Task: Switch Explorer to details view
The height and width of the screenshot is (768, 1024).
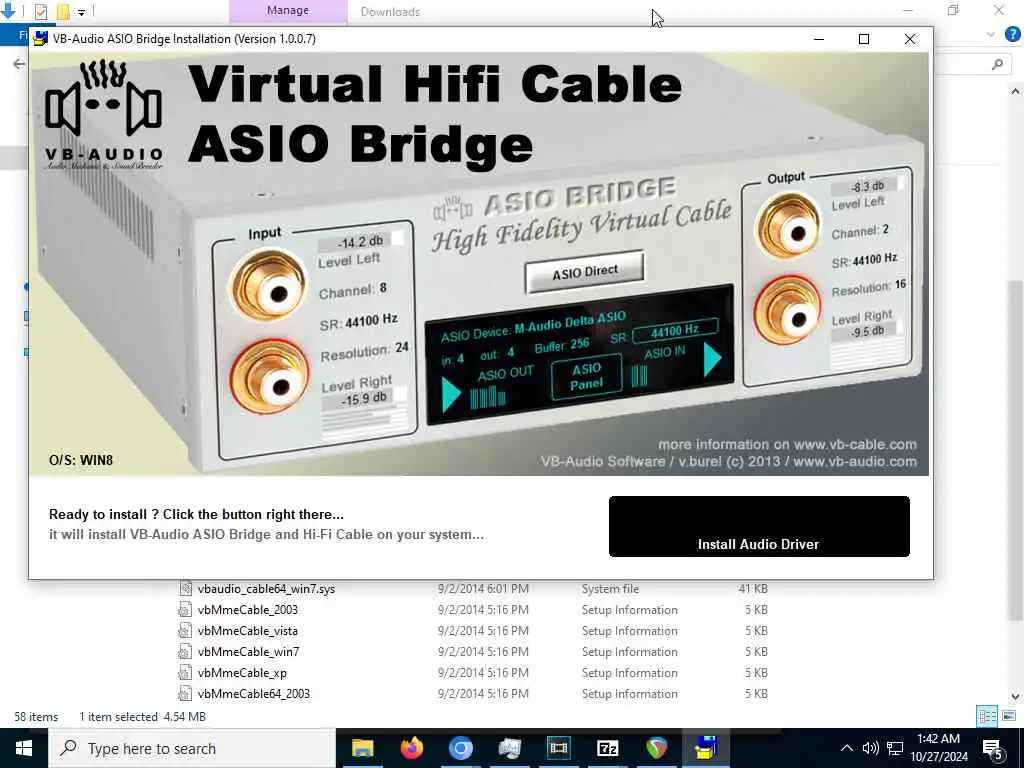Action: [x=987, y=716]
